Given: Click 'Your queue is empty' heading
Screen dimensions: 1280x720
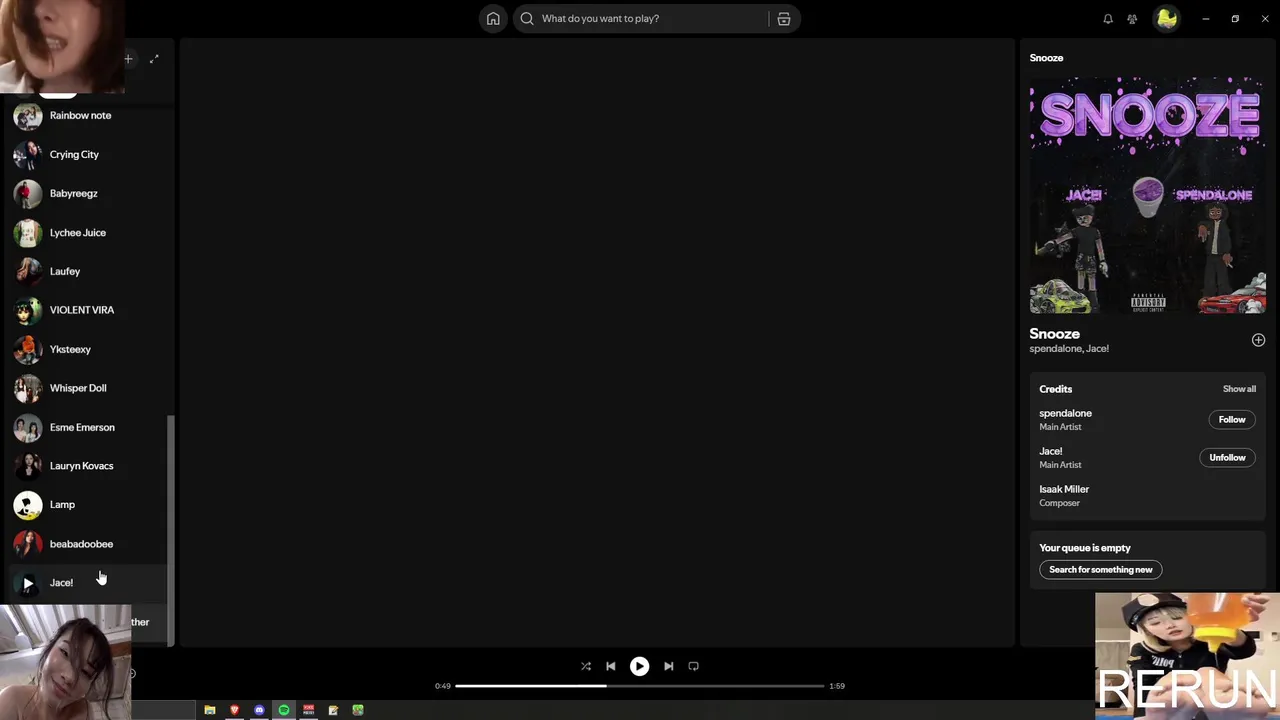Looking at the screenshot, I should (x=1084, y=548).
